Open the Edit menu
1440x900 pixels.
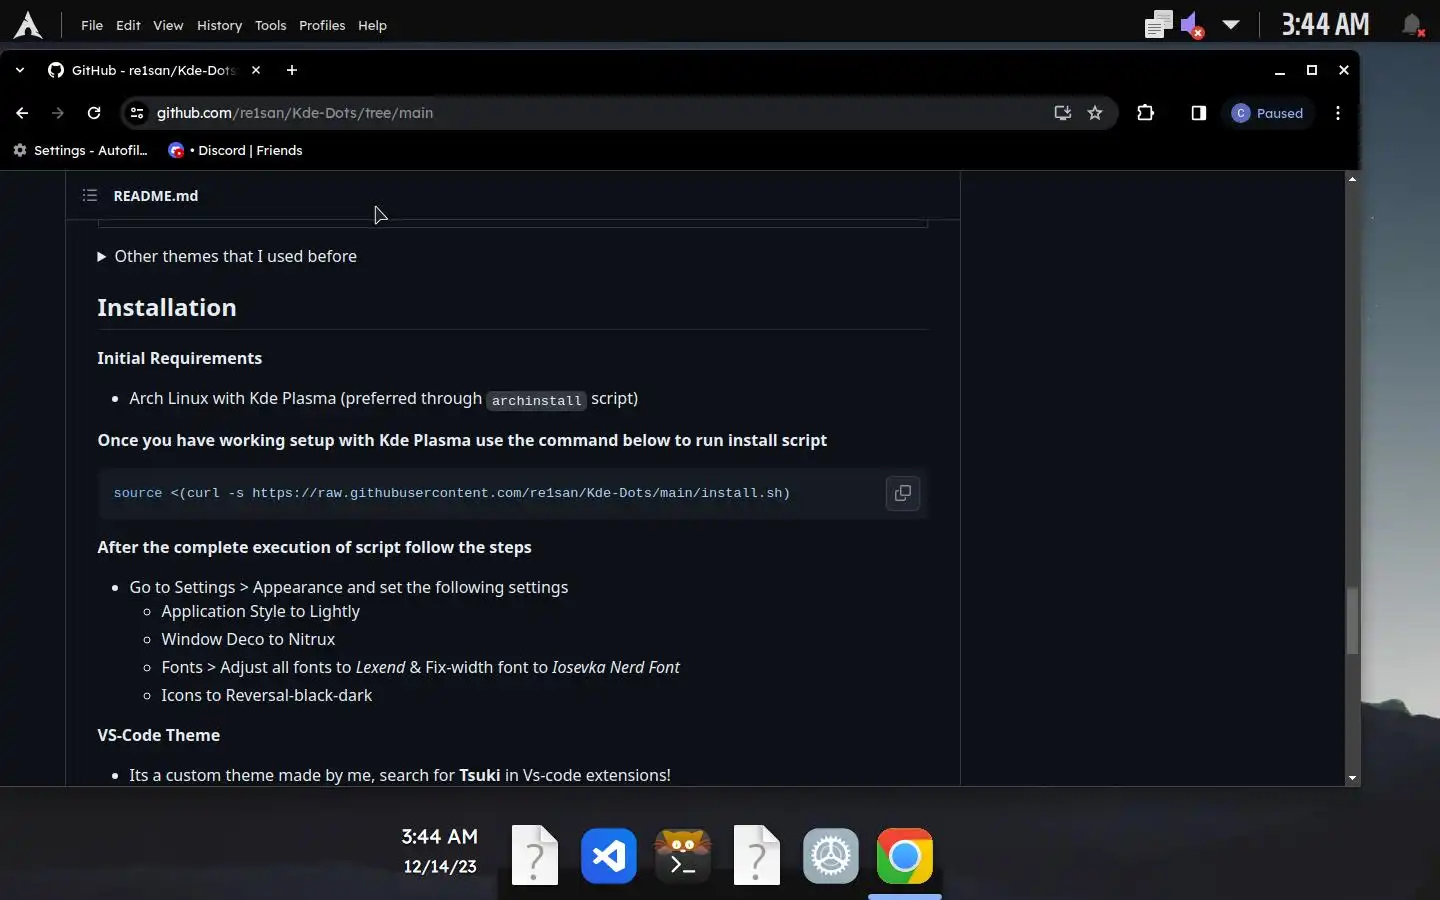coord(128,25)
